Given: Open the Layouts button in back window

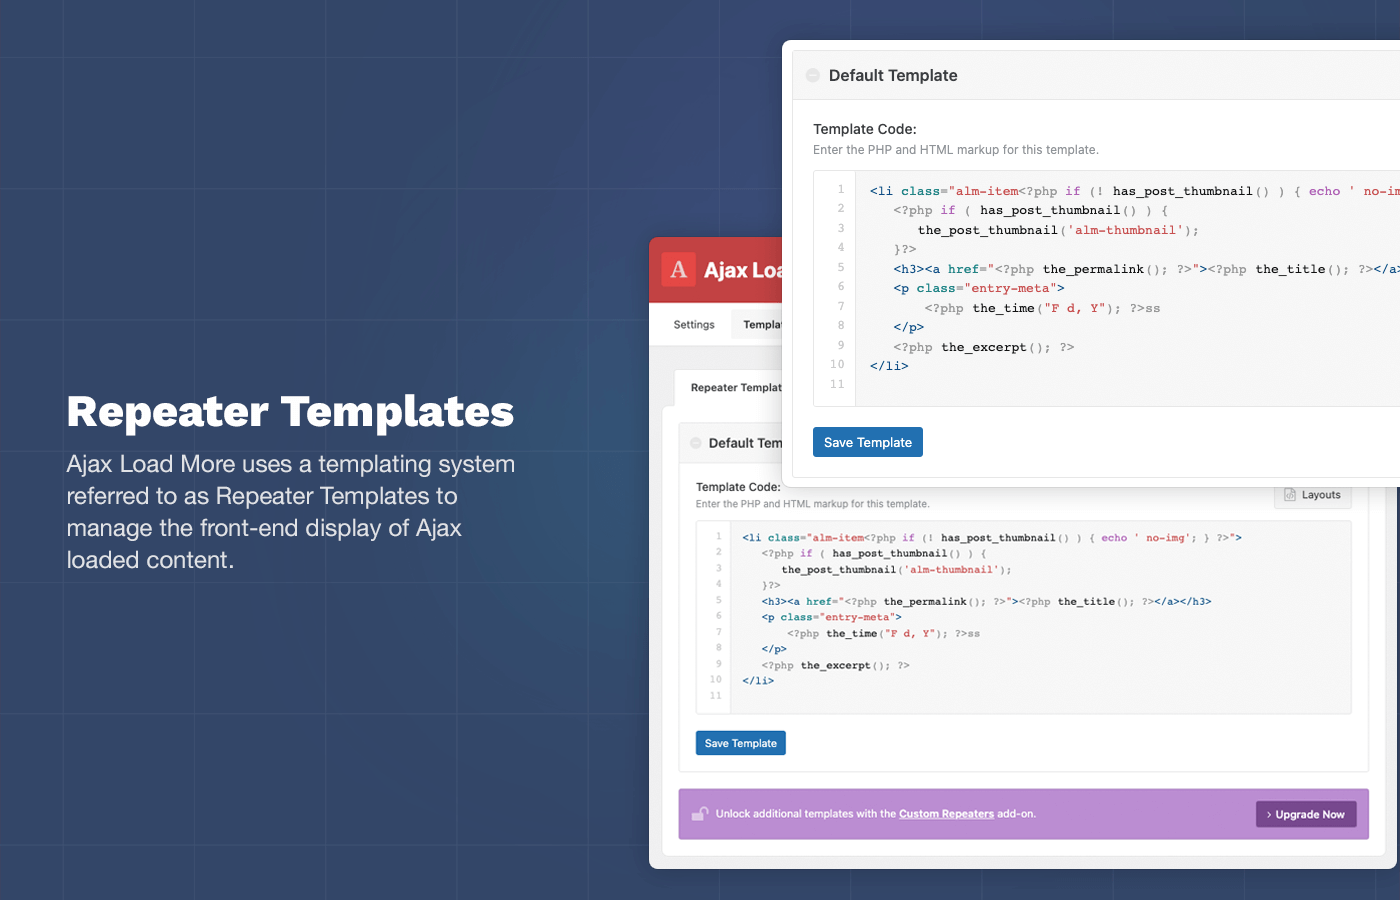Looking at the screenshot, I should [1312, 495].
